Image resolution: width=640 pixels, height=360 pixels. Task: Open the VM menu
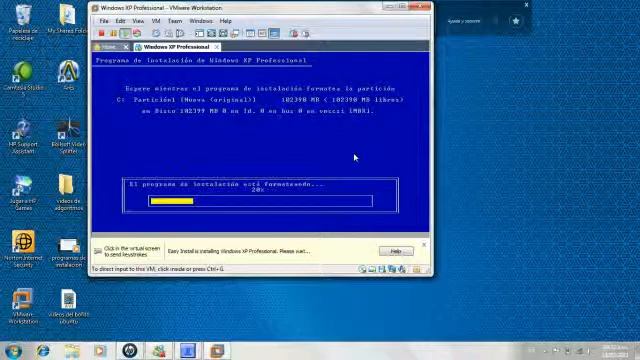(156, 21)
